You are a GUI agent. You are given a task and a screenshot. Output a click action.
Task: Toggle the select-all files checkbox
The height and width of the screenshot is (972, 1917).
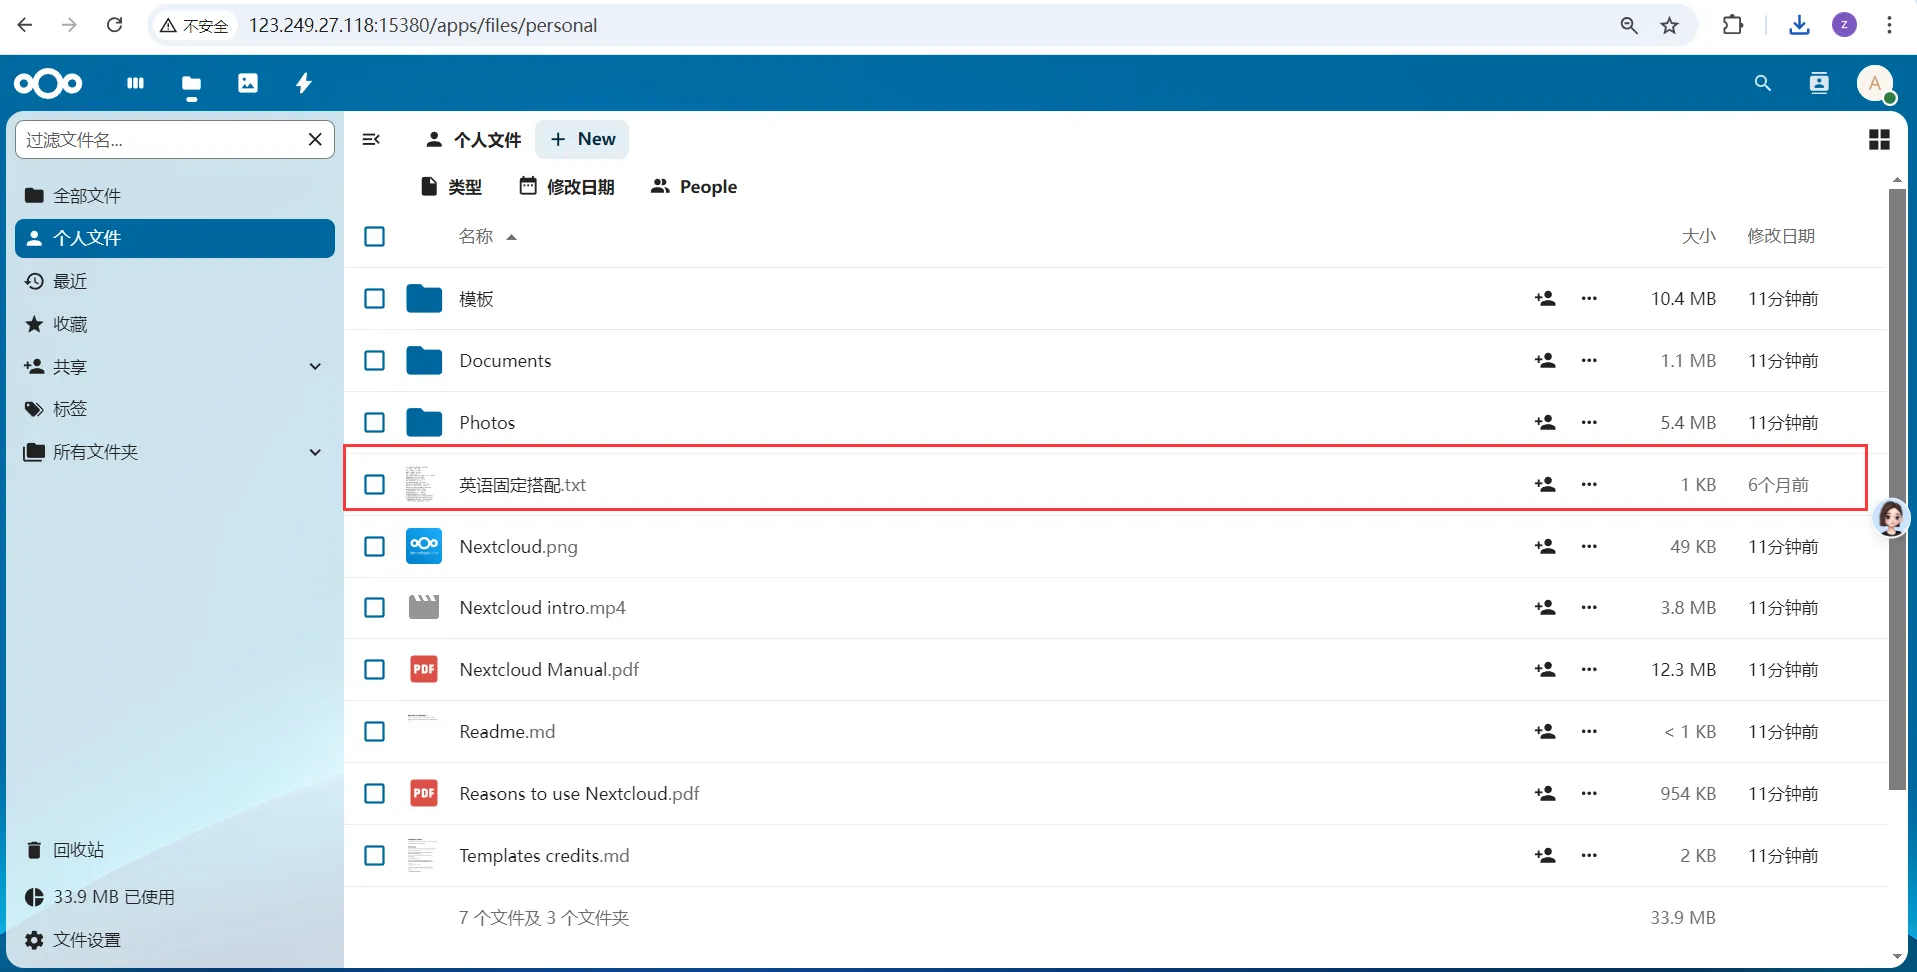click(x=375, y=236)
